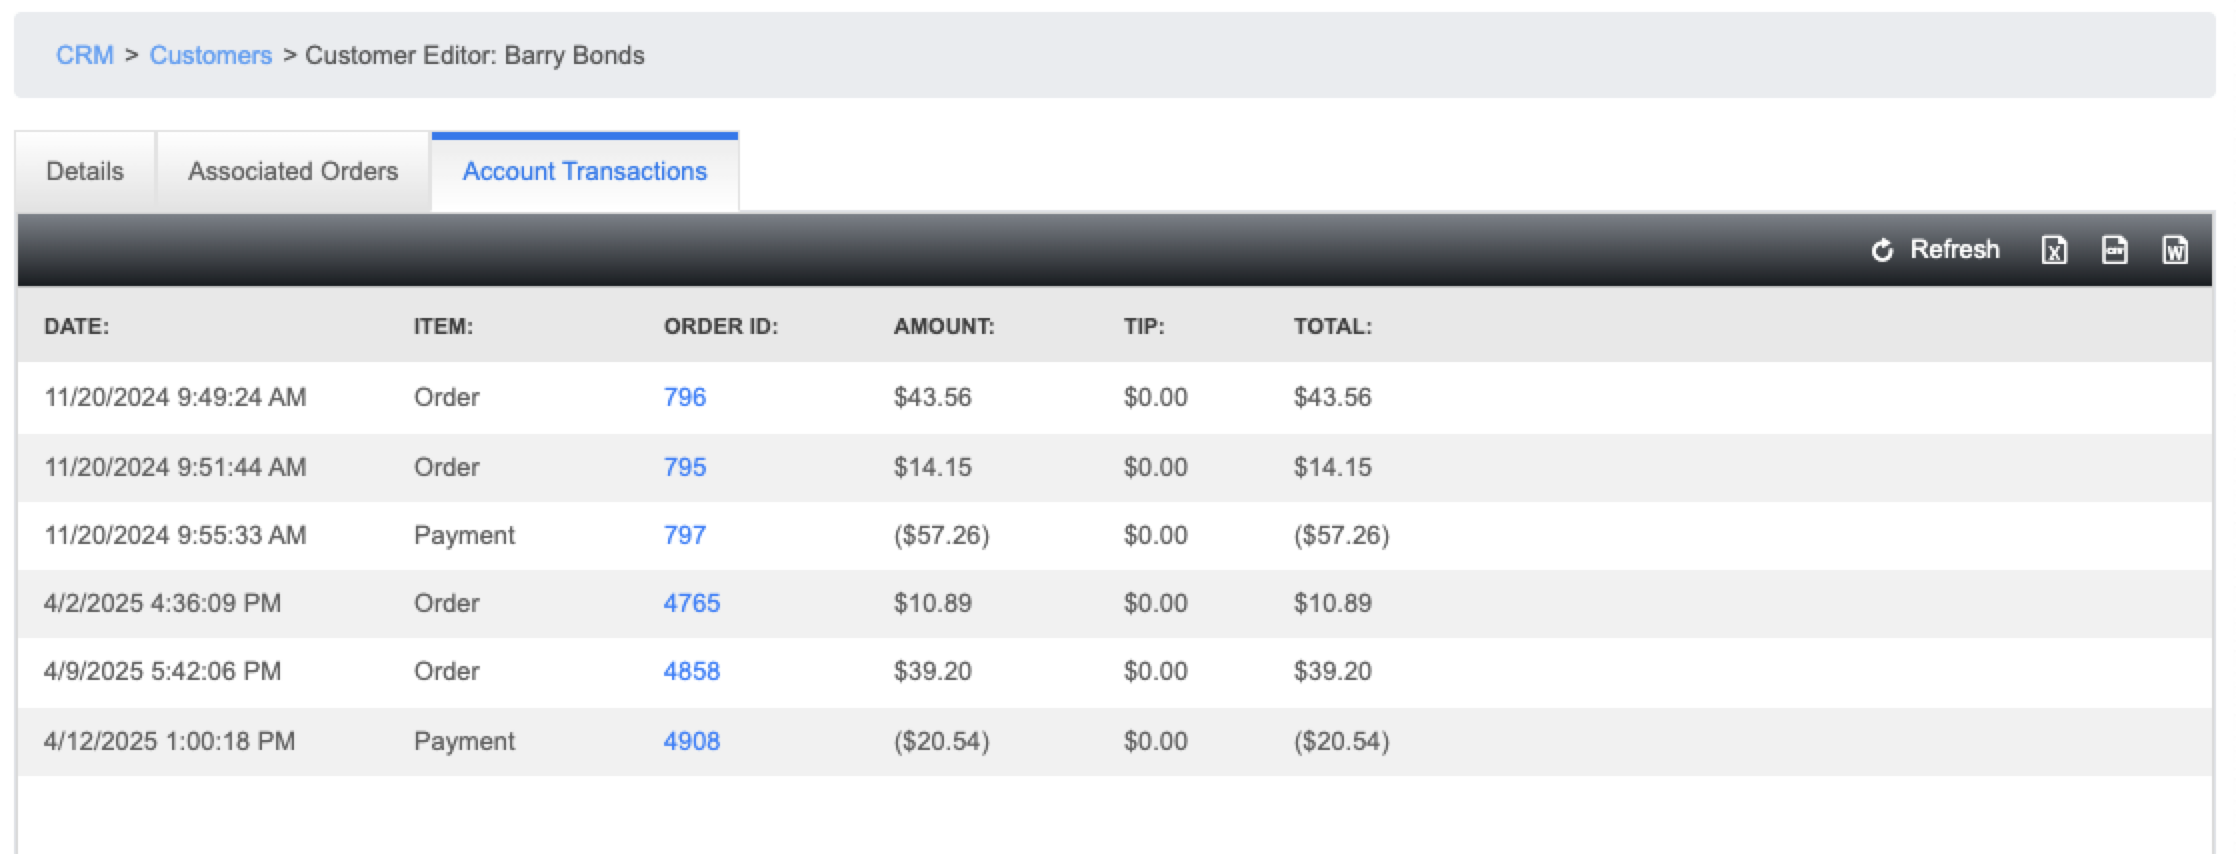Open payment order 797 link

pyautogui.click(x=685, y=535)
